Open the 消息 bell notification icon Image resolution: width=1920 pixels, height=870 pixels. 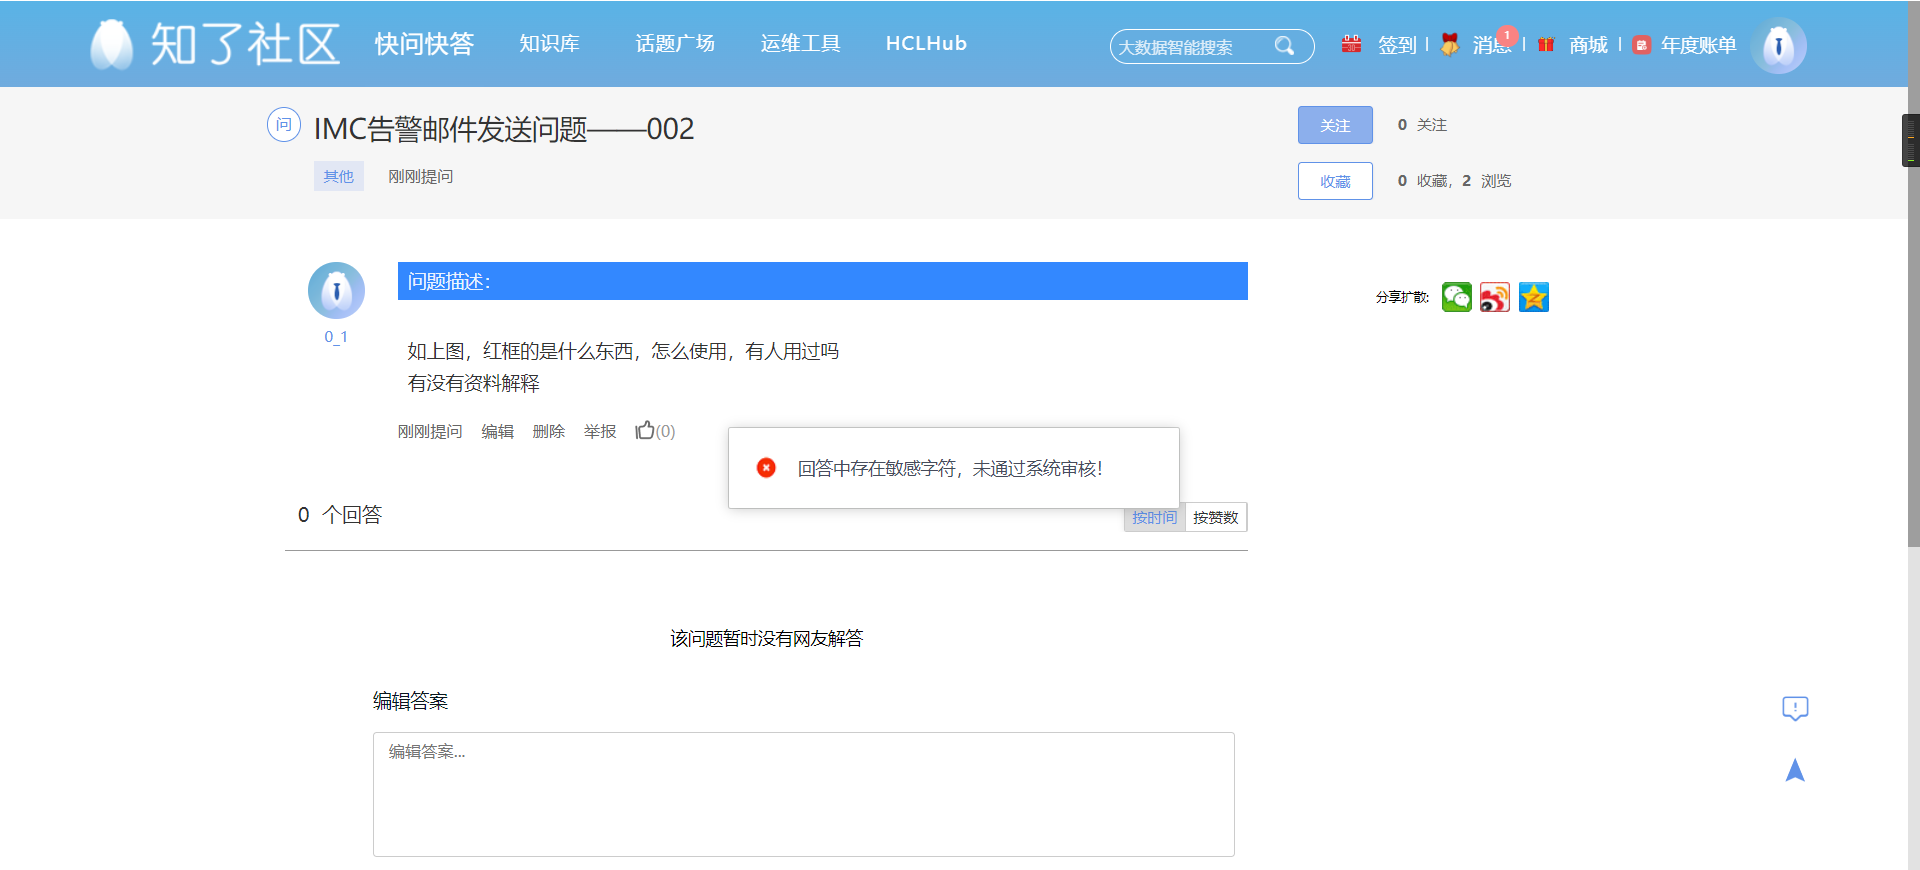click(x=1449, y=45)
